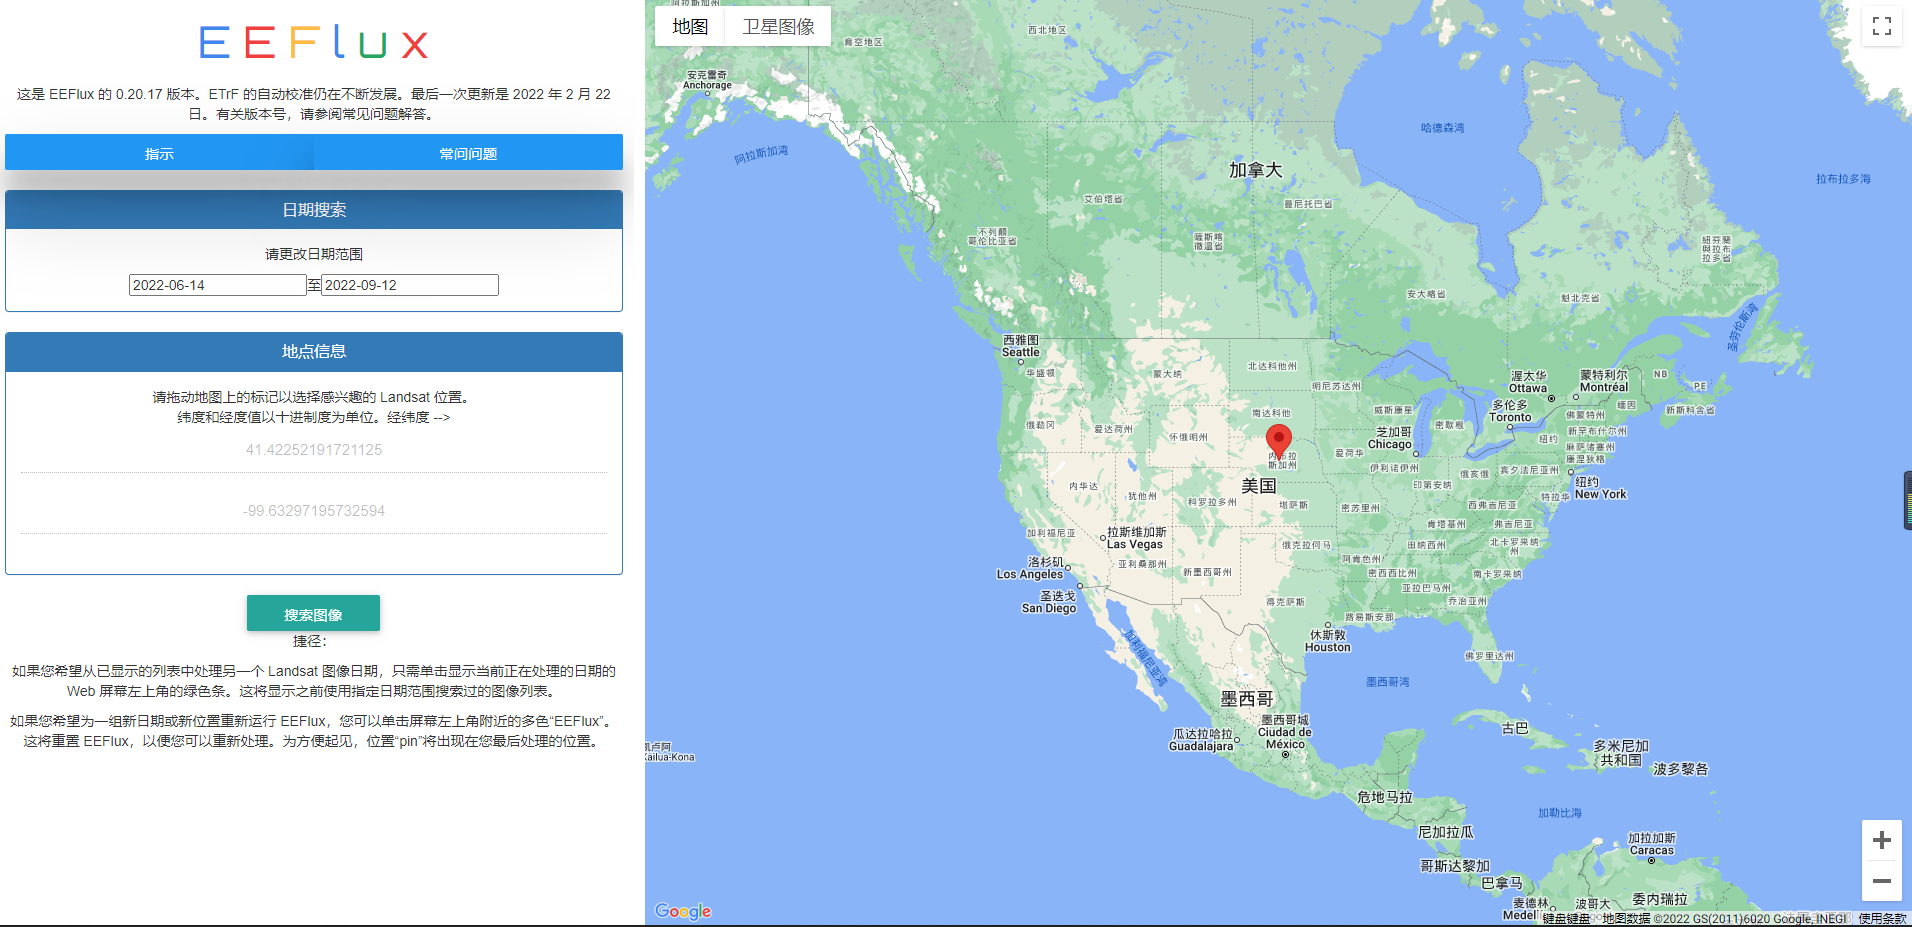Viewport: 1912px width, 927px height.
Task: Open the Google logo link
Action: pos(683,911)
